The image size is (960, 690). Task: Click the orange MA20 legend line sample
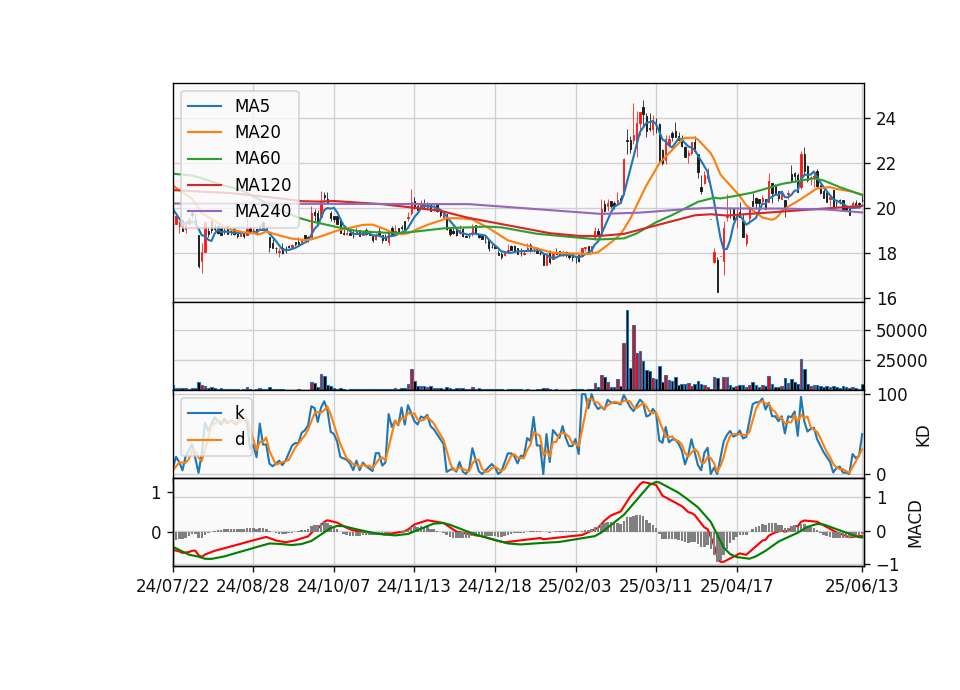click(204, 132)
